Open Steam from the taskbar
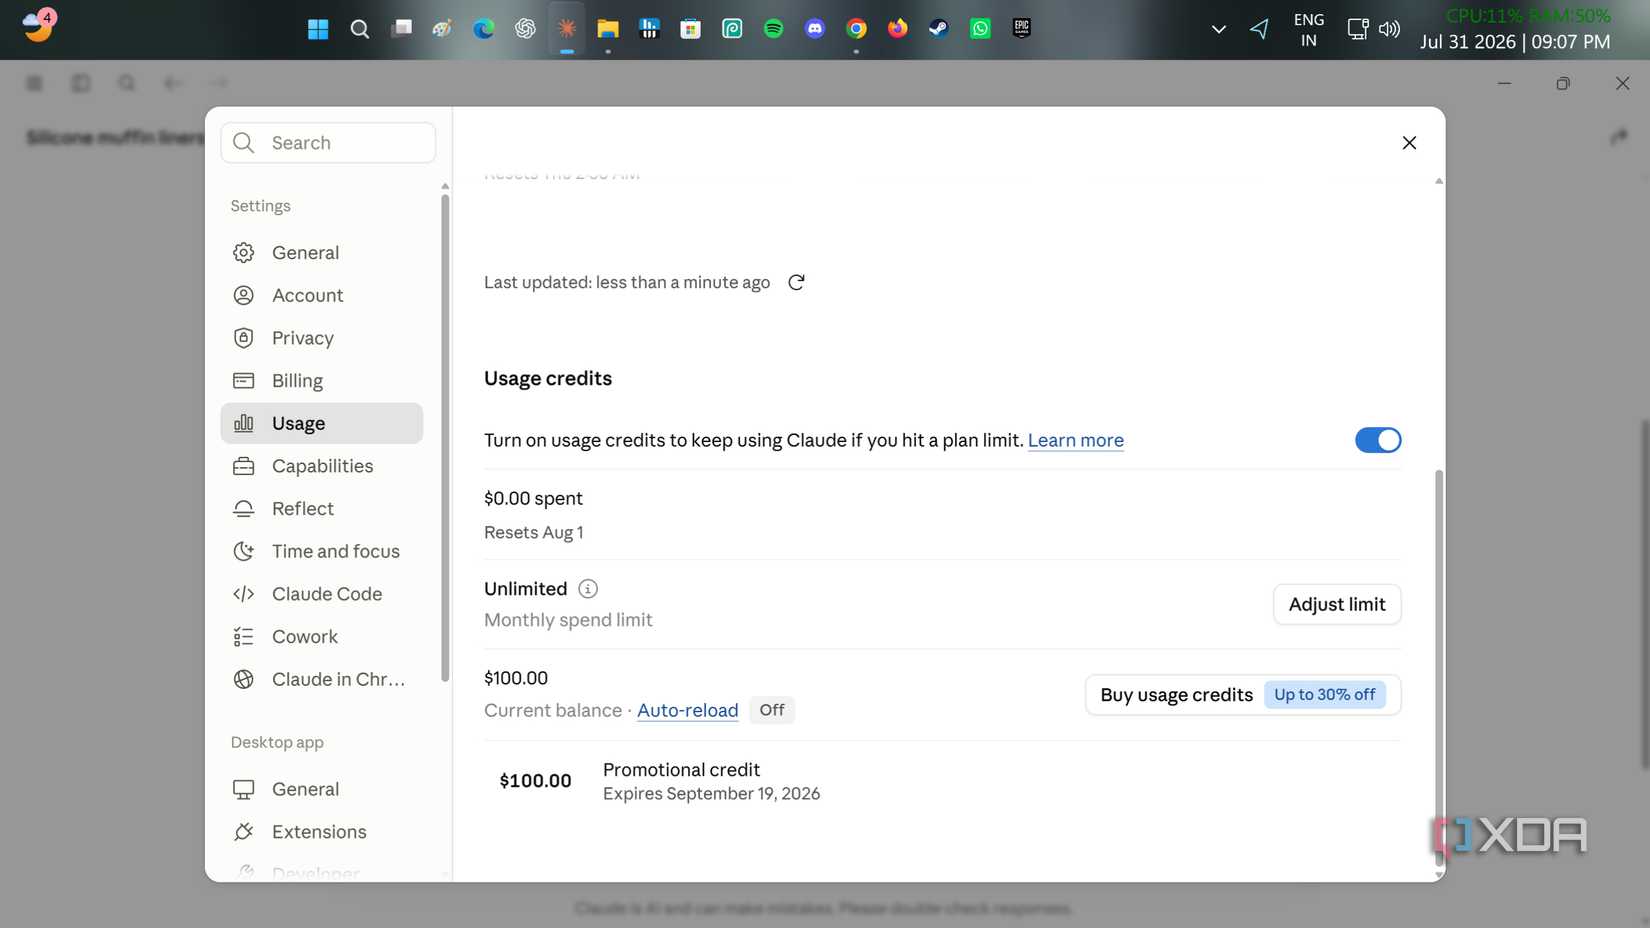This screenshot has height=928, width=1650. point(939,29)
